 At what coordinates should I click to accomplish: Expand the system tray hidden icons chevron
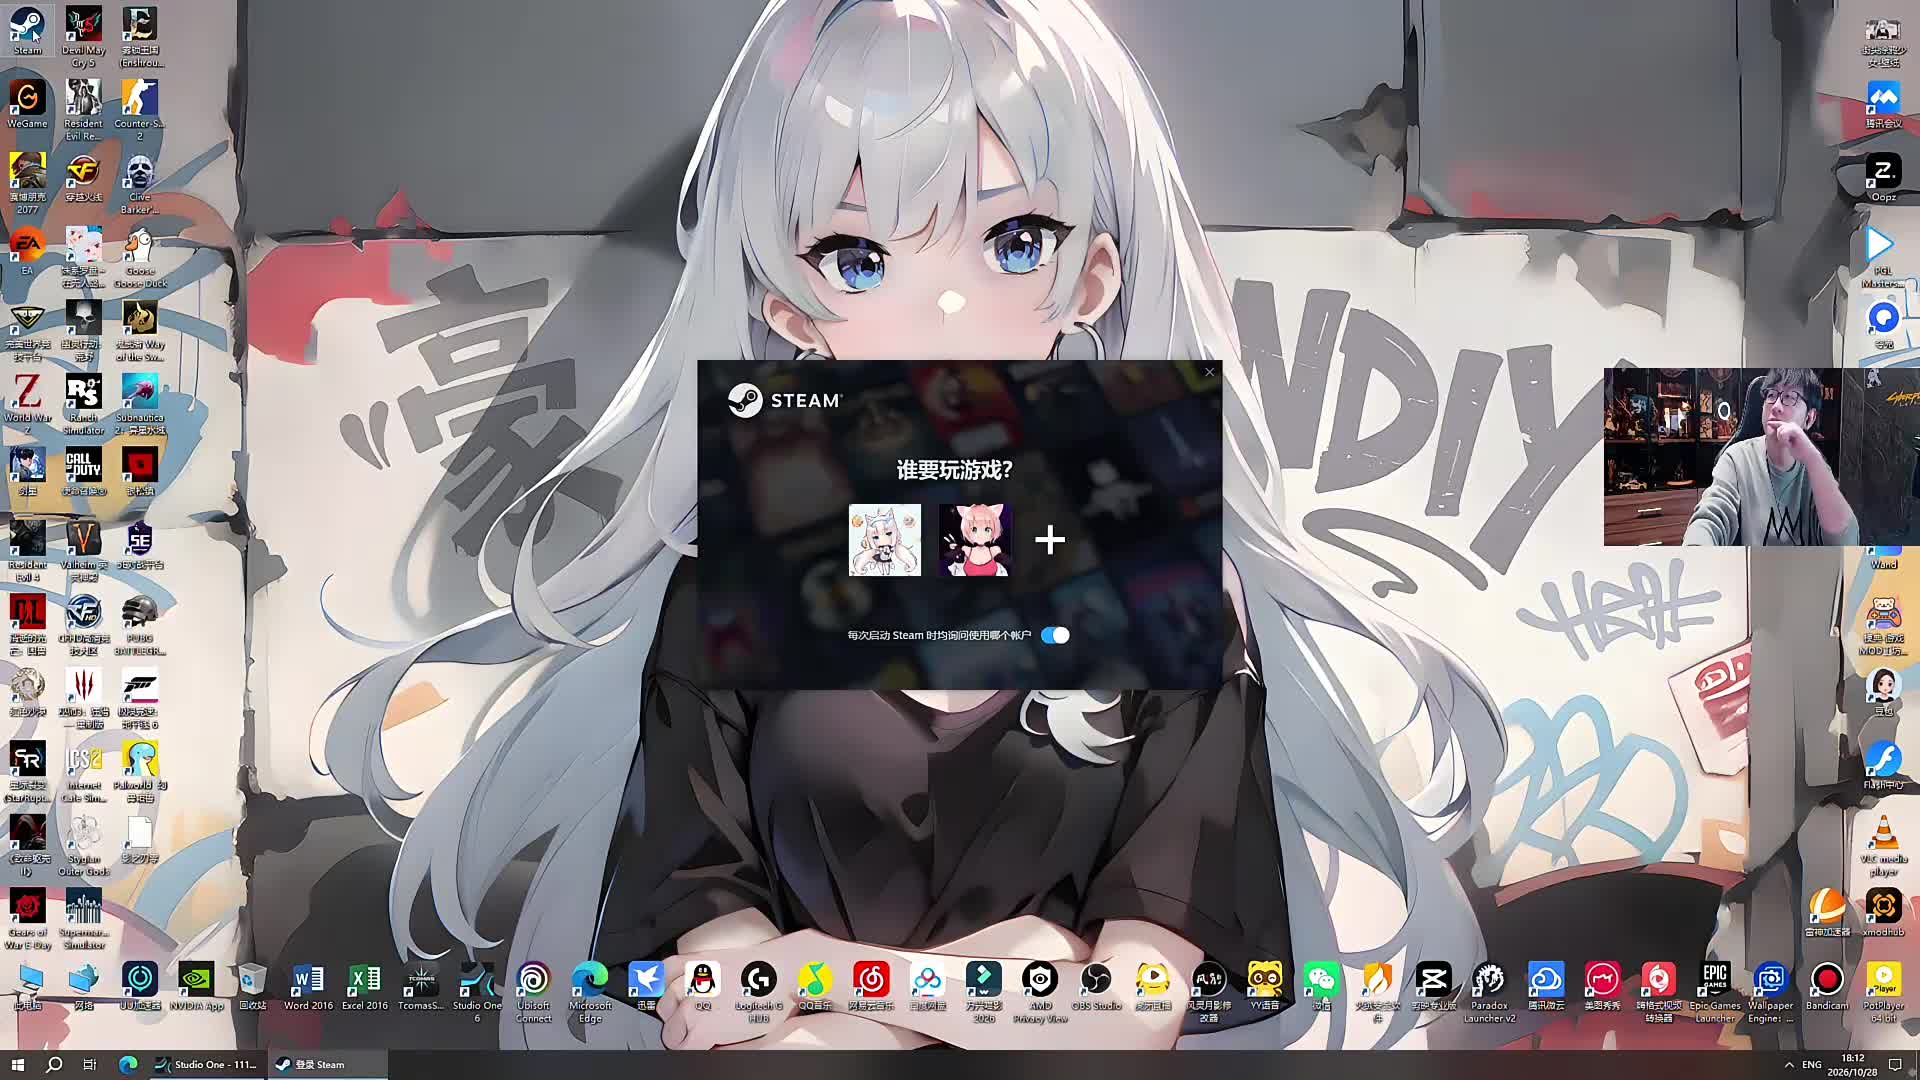point(1789,1065)
